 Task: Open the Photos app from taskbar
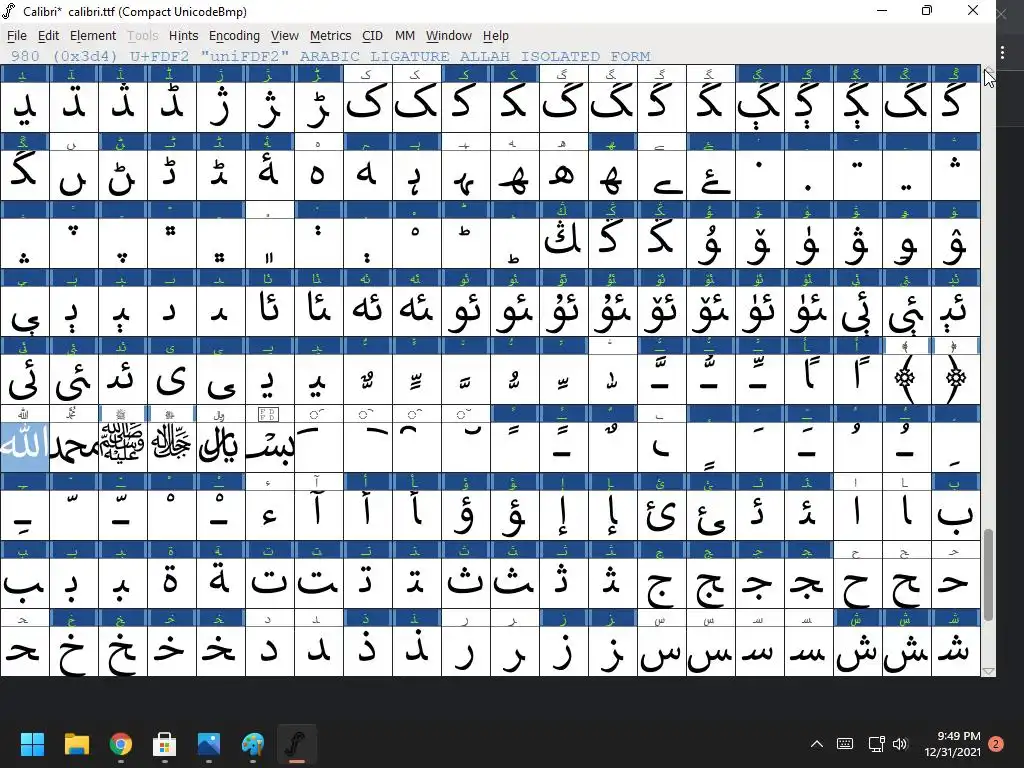(x=209, y=744)
